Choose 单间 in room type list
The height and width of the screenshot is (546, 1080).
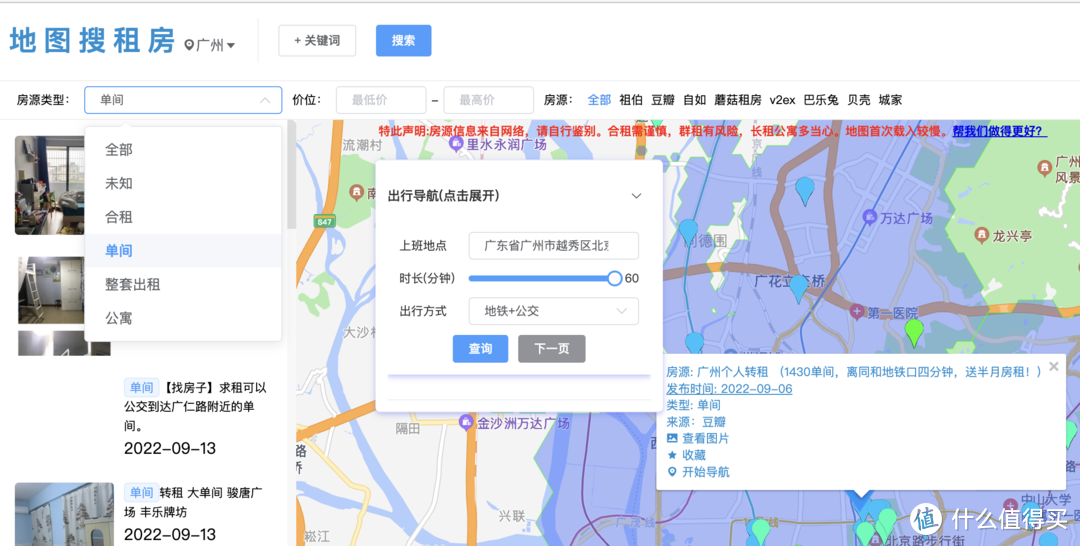coord(183,251)
